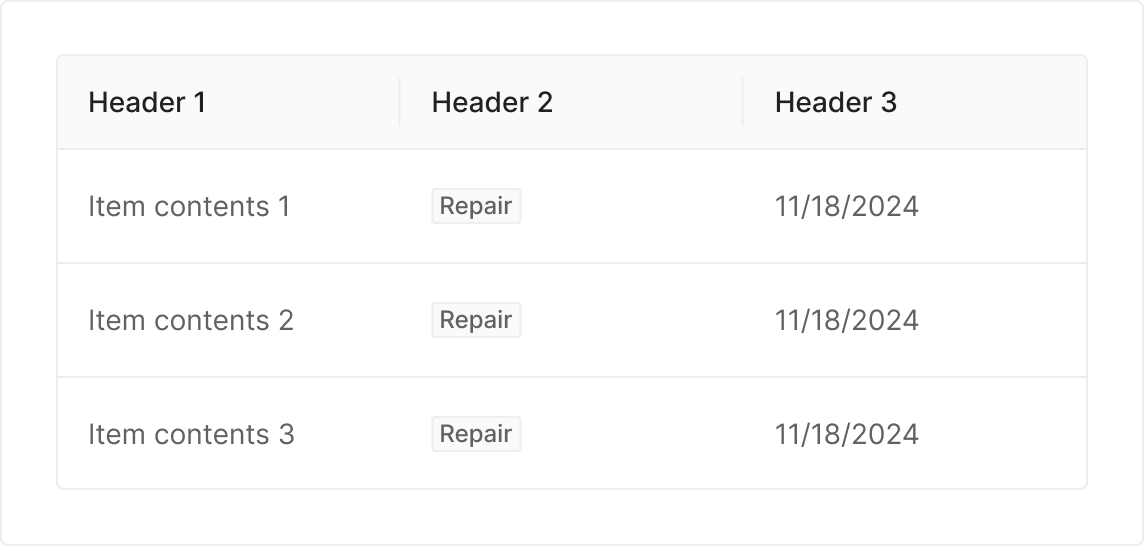
Task: Click empty area right of second row's date
Action: point(1000,321)
